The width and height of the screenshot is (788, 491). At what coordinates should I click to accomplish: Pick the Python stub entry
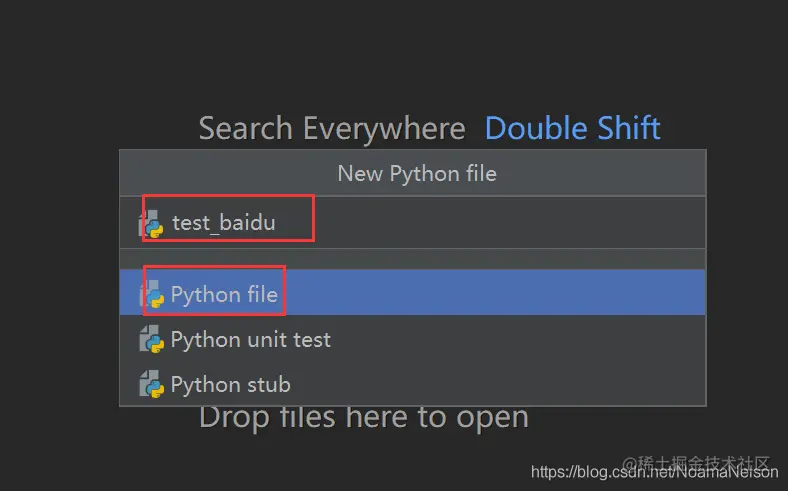point(230,384)
